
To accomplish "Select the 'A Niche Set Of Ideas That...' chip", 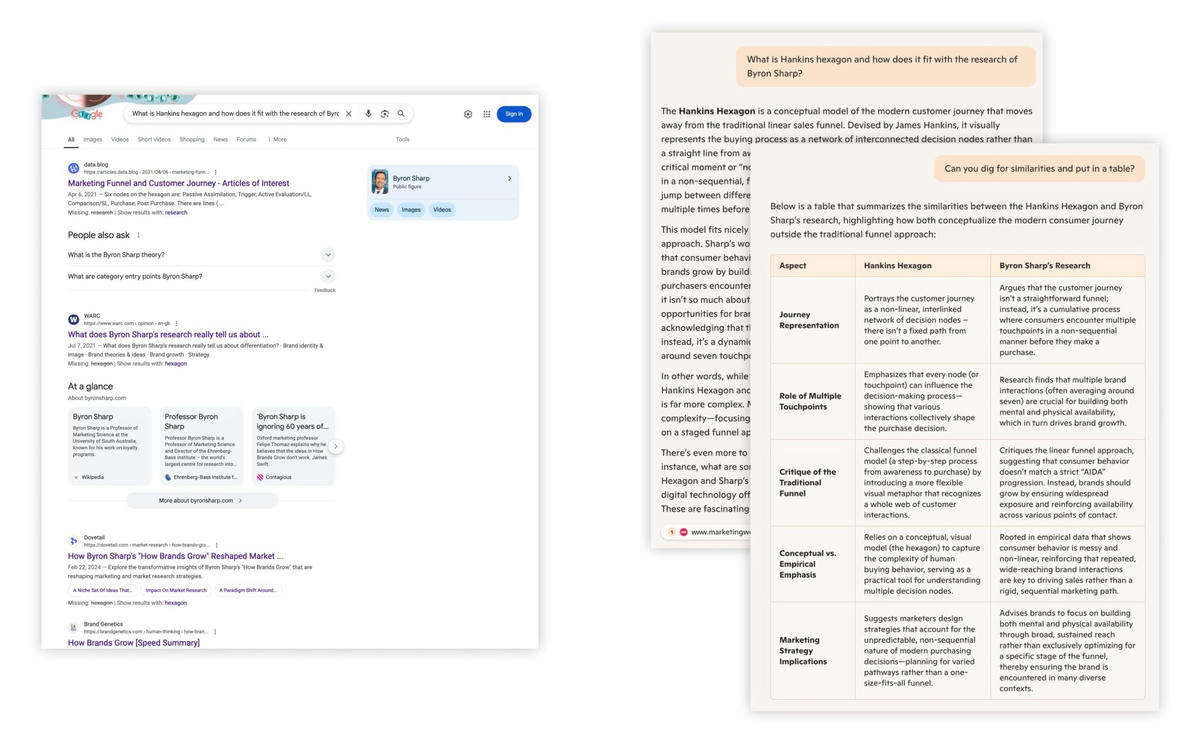I will pyautogui.click(x=104, y=590).
